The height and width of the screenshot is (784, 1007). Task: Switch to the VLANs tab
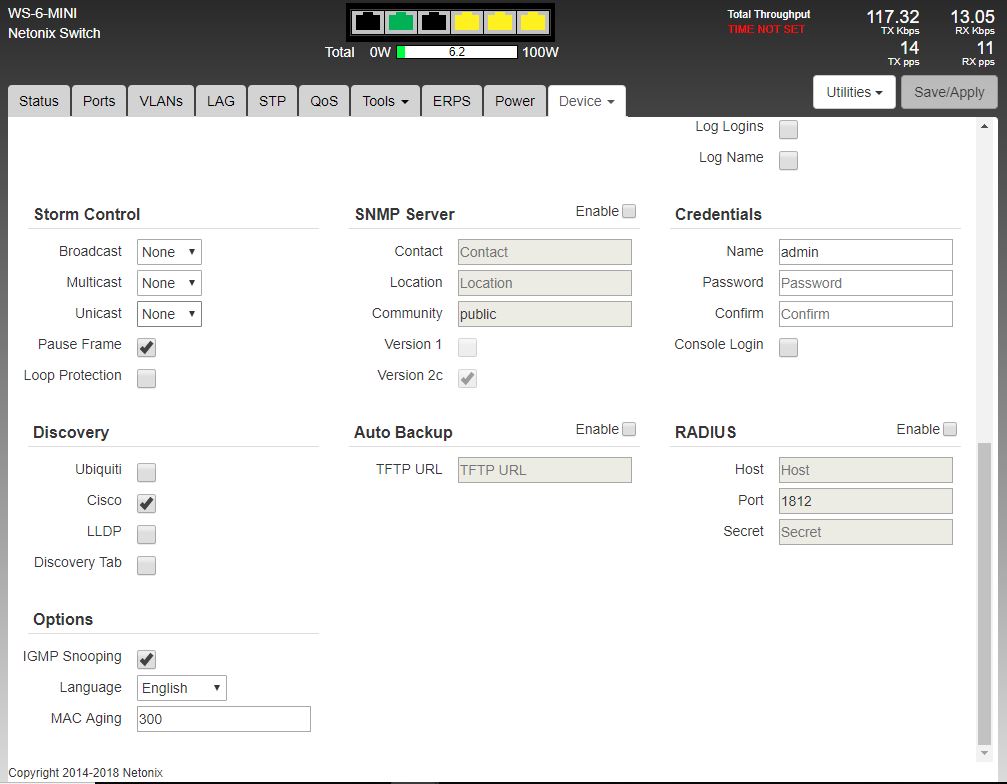click(x=161, y=101)
